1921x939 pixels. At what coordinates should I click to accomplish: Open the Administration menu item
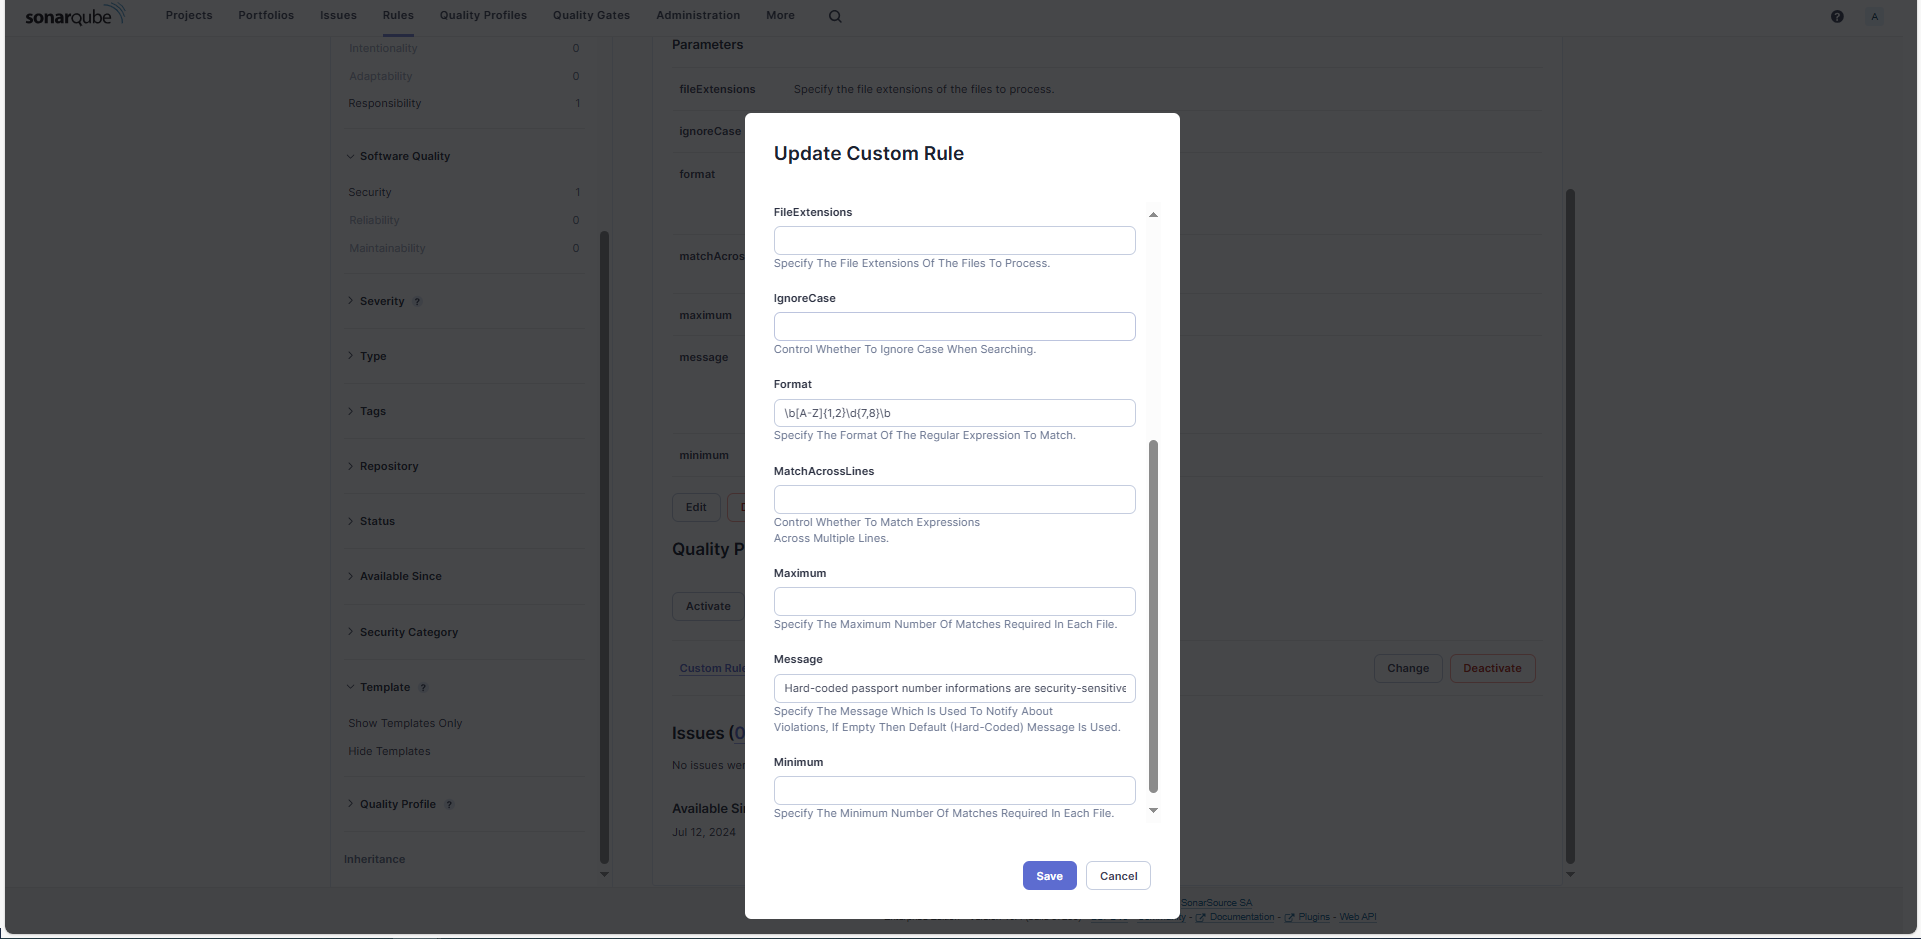tap(698, 15)
